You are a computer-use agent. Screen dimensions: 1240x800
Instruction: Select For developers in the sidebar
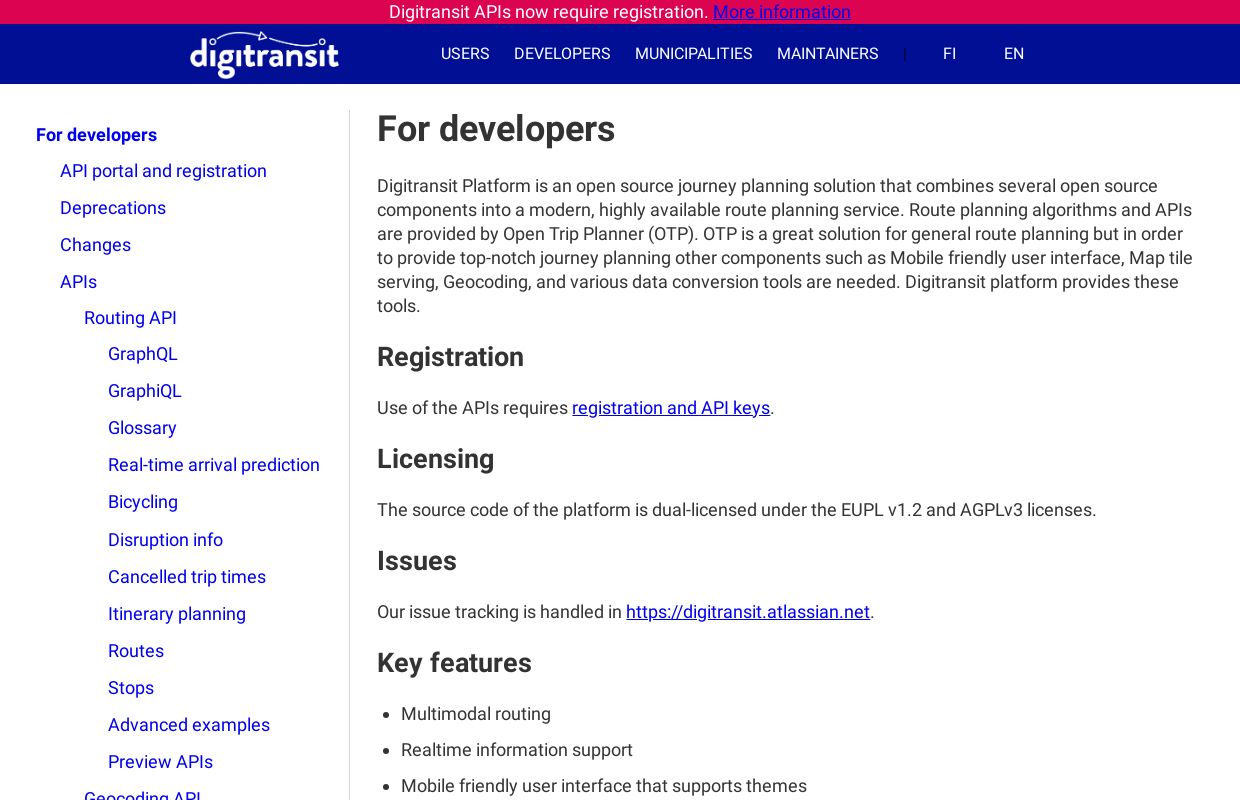point(96,135)
